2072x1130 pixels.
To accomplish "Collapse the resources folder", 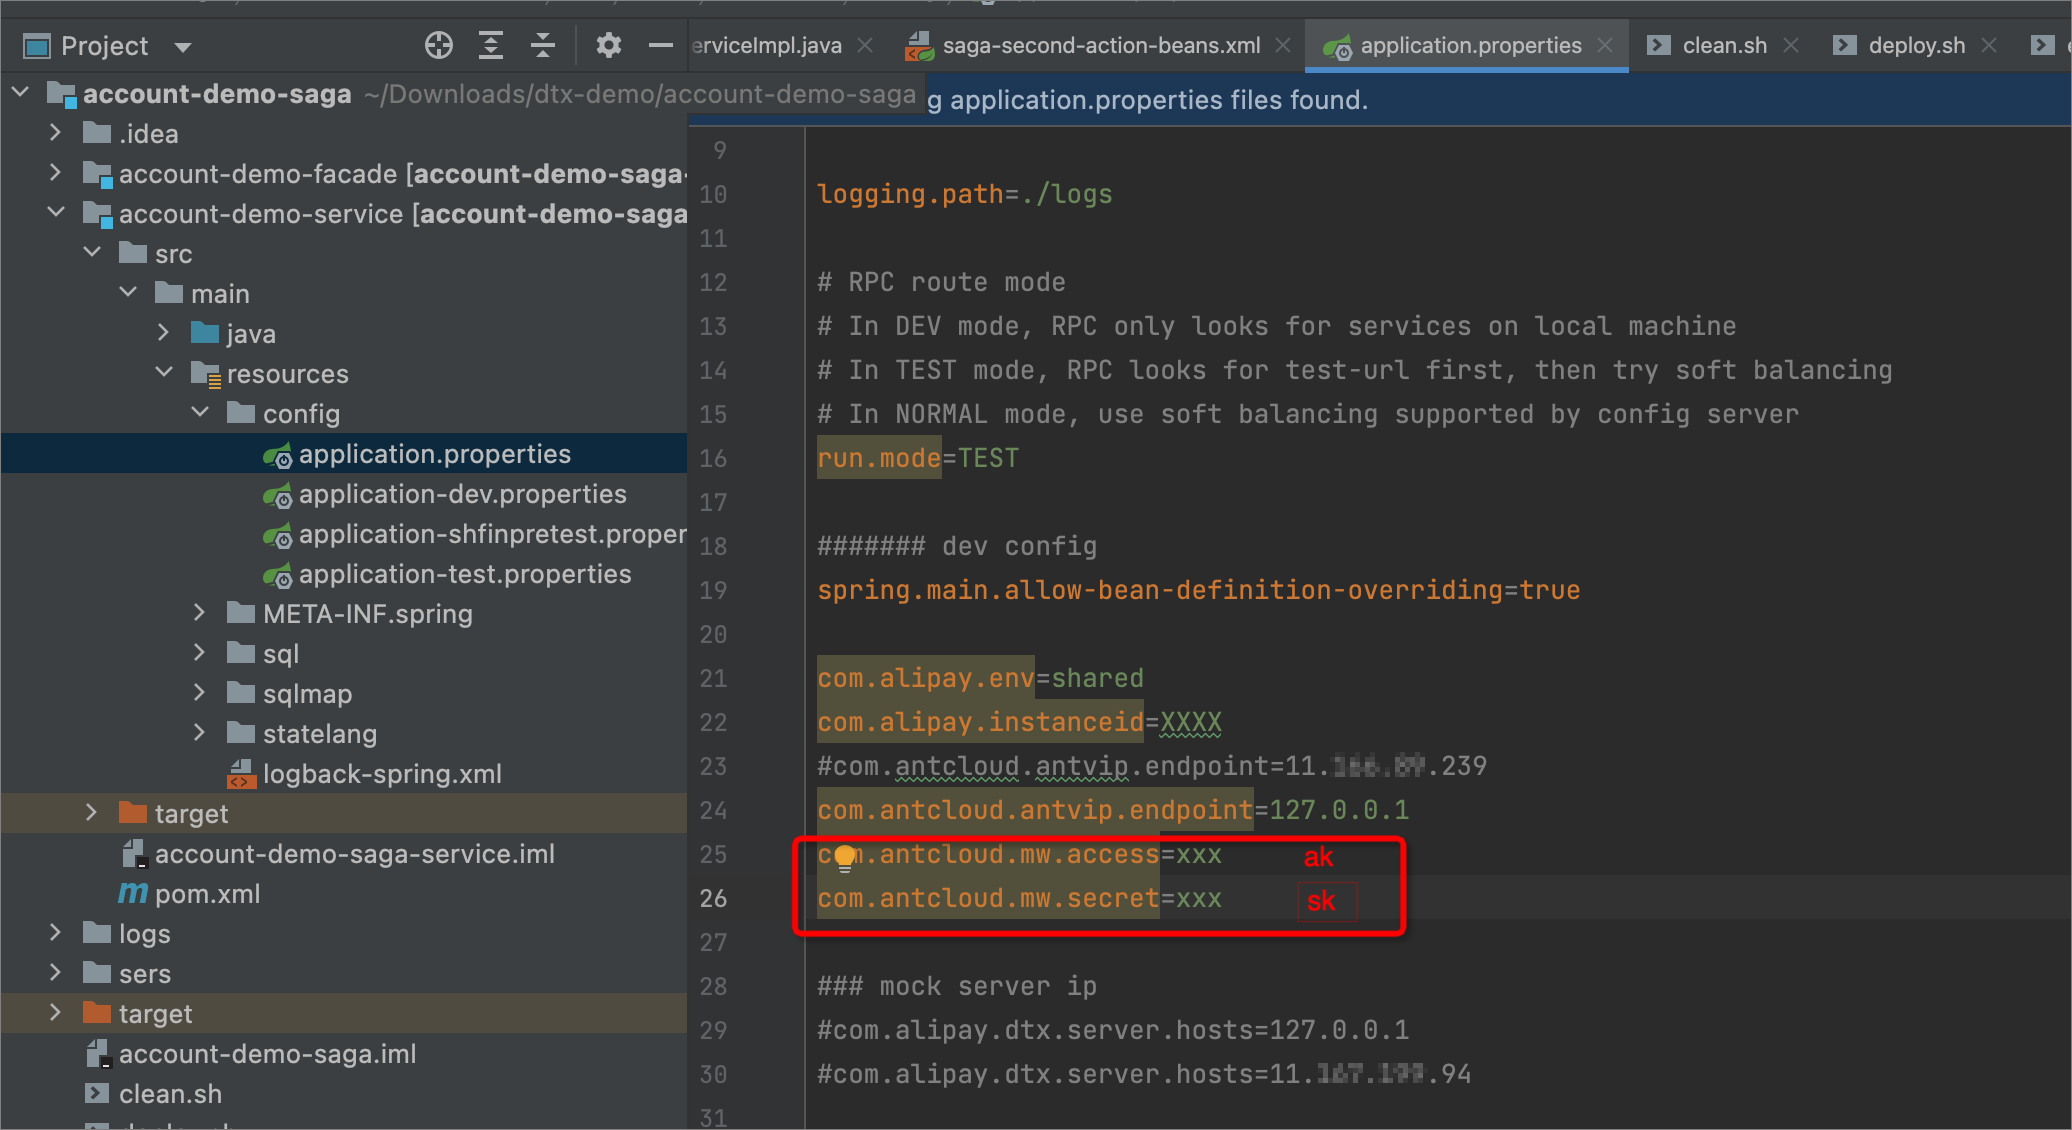I will pos(164,372).
